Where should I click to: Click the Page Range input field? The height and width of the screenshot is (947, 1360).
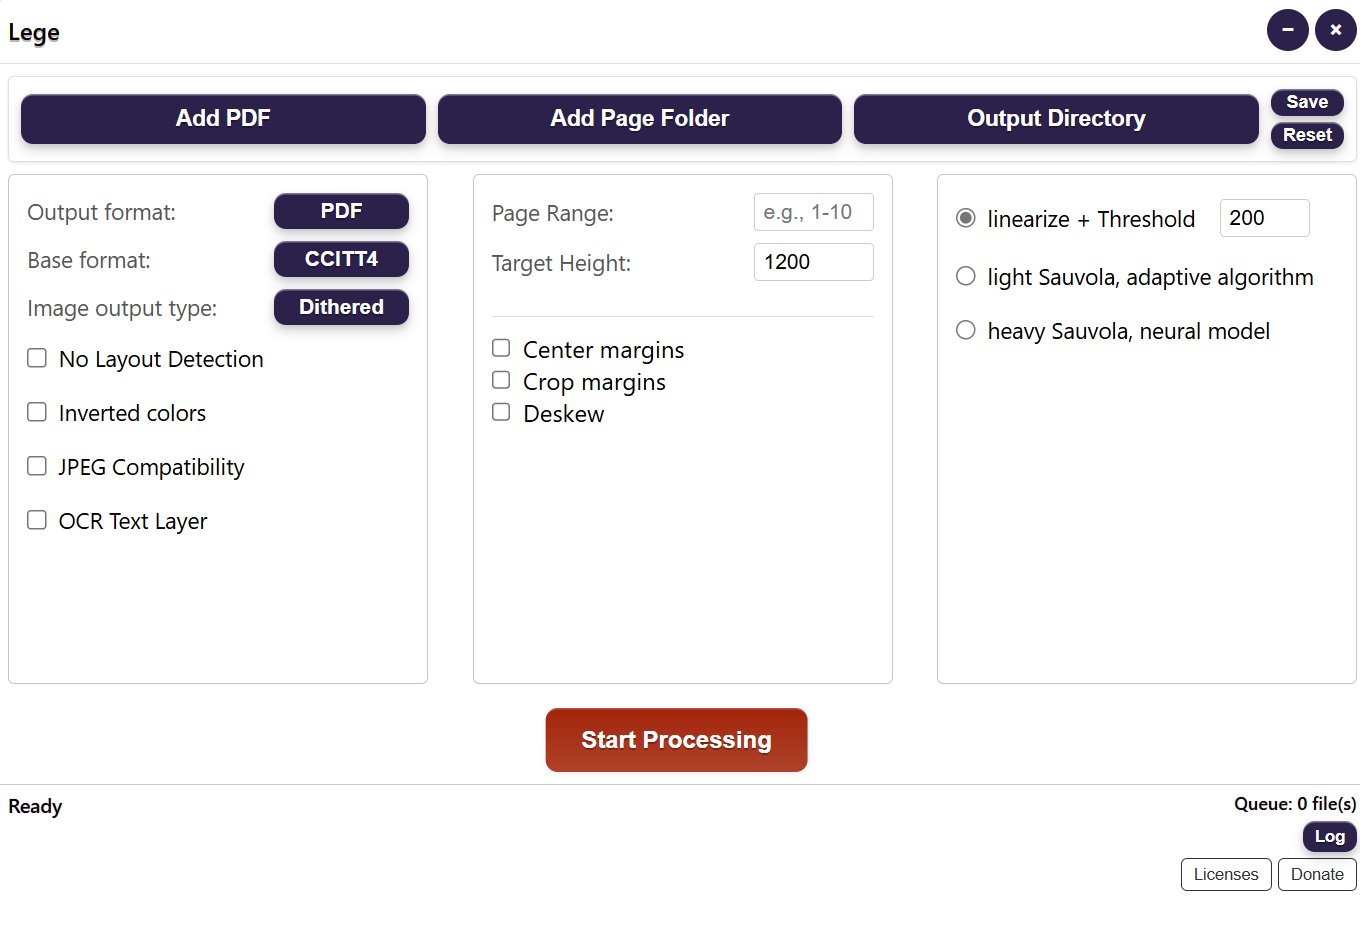click(x=813, y=212)
